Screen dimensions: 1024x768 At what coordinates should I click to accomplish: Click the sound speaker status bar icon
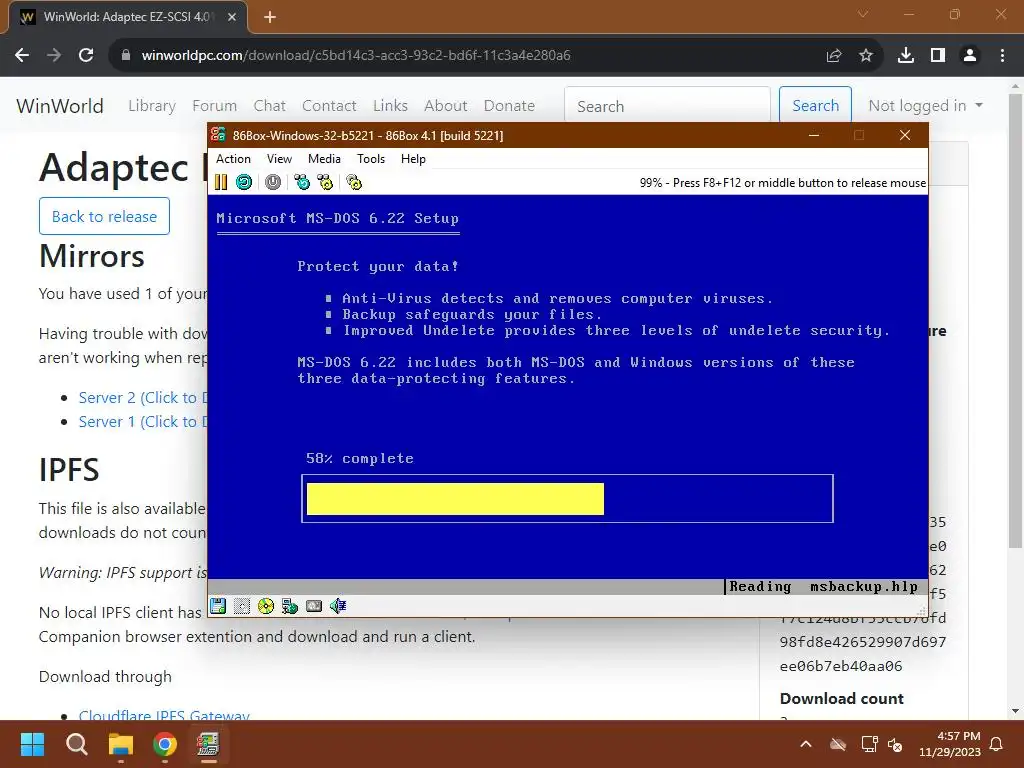[x=338, y=606]
